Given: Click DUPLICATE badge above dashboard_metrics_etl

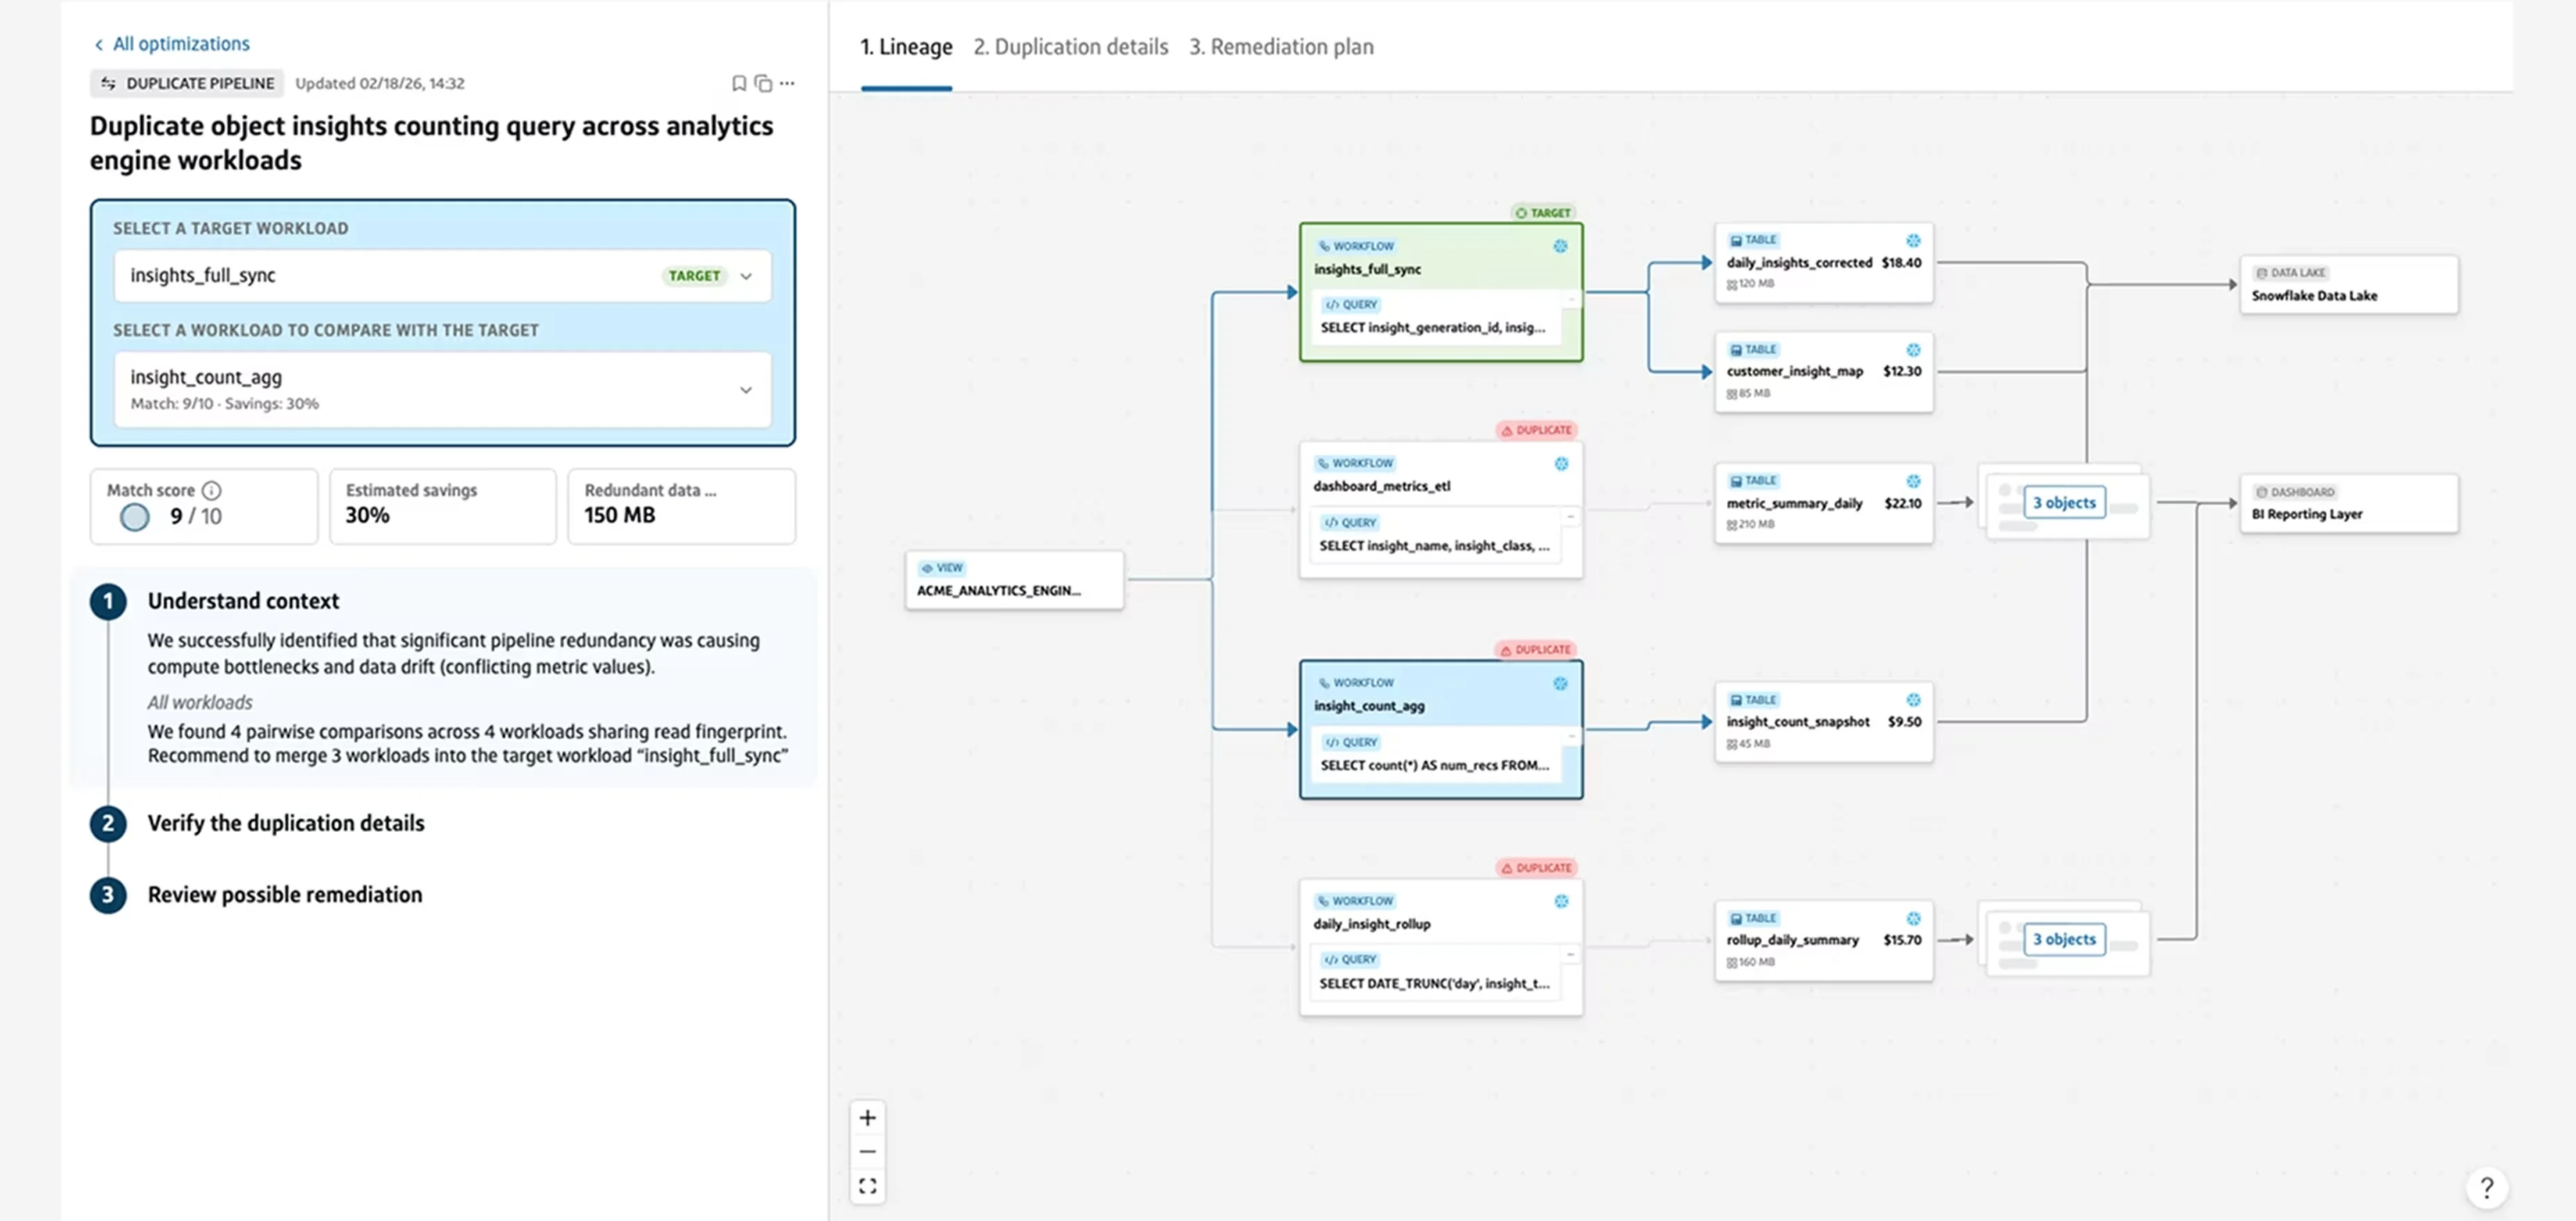Looking at the screenshot, I should tap(1536, 430).
